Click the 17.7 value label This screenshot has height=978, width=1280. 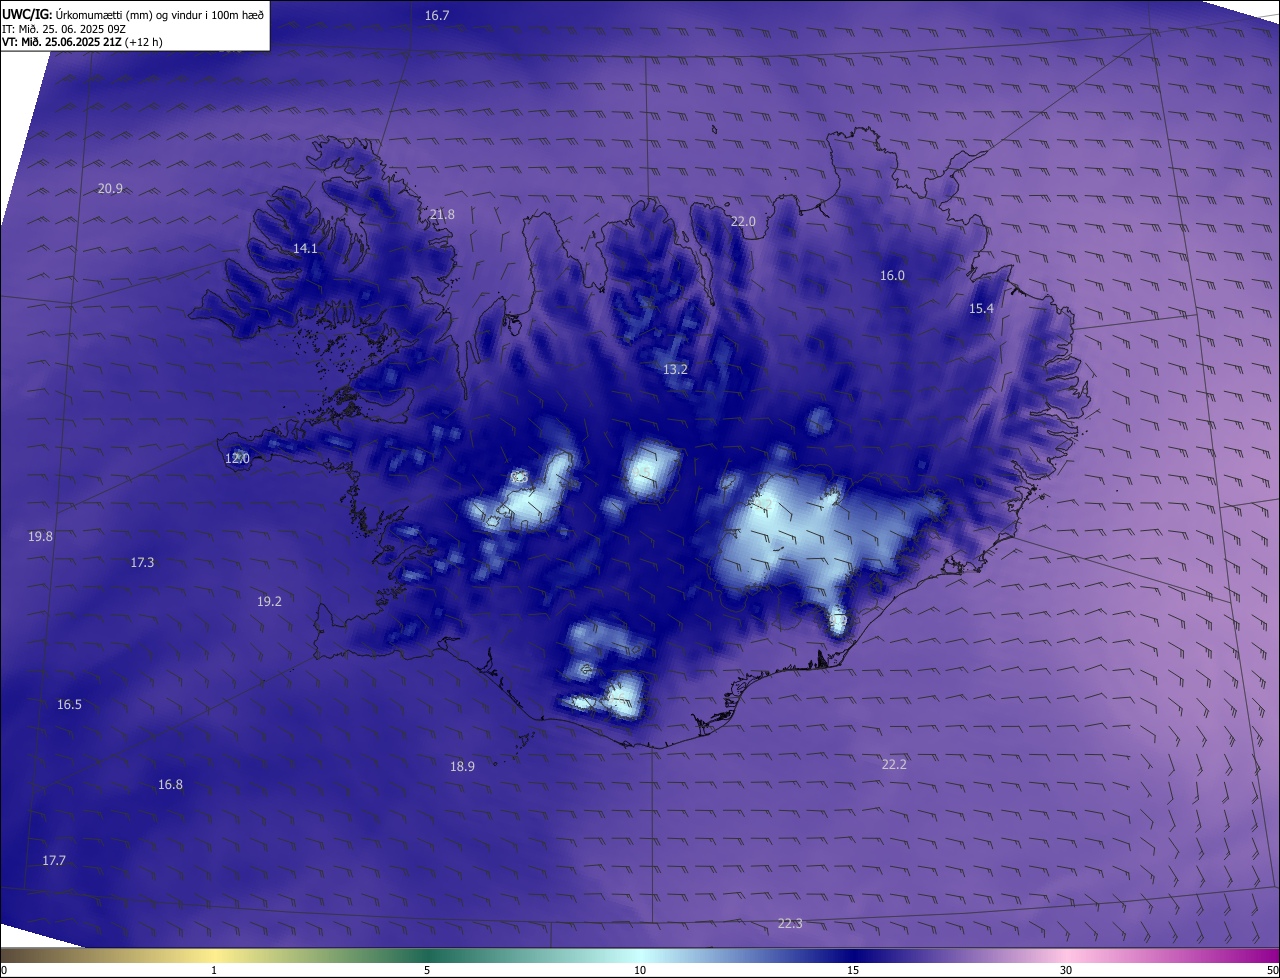click(x=54, y=860)
